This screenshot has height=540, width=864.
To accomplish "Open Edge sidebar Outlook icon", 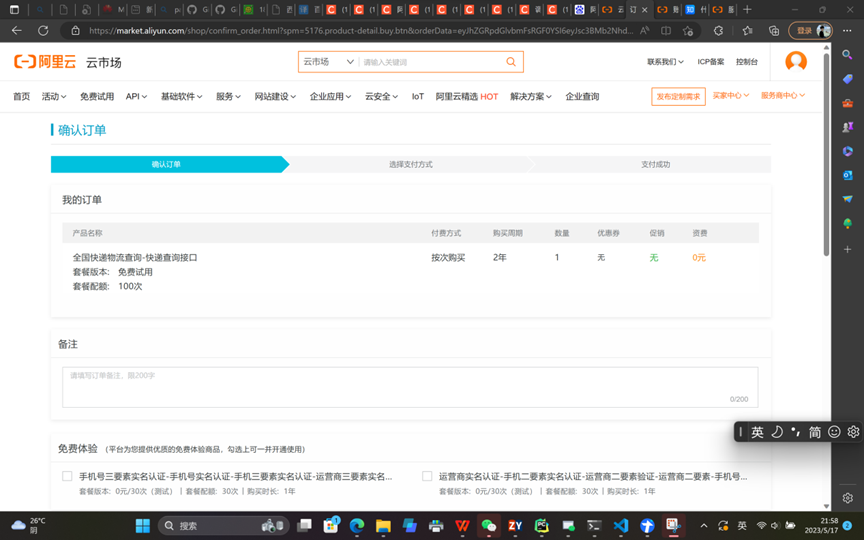I will click(847, 175).
